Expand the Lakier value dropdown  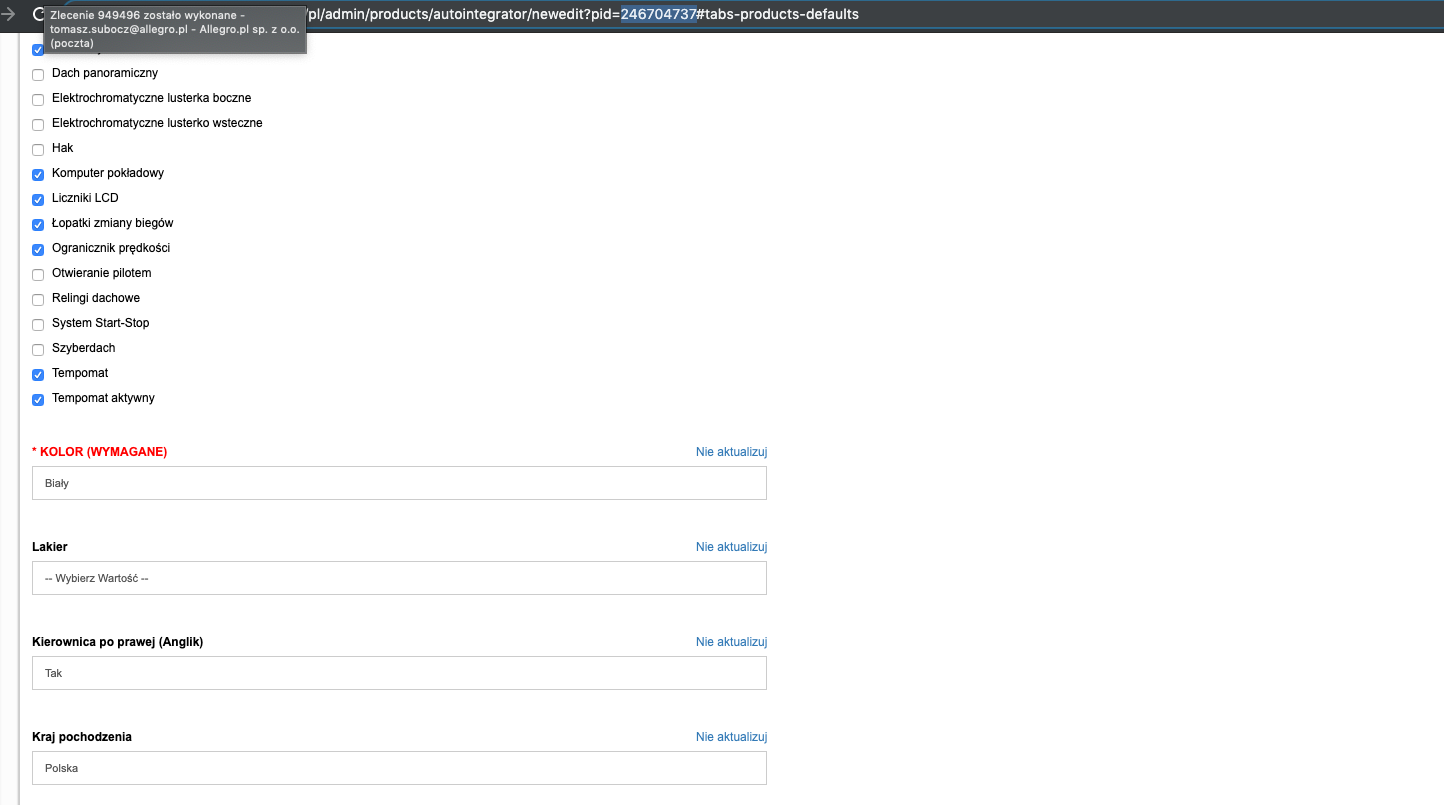tap(399, 578)
